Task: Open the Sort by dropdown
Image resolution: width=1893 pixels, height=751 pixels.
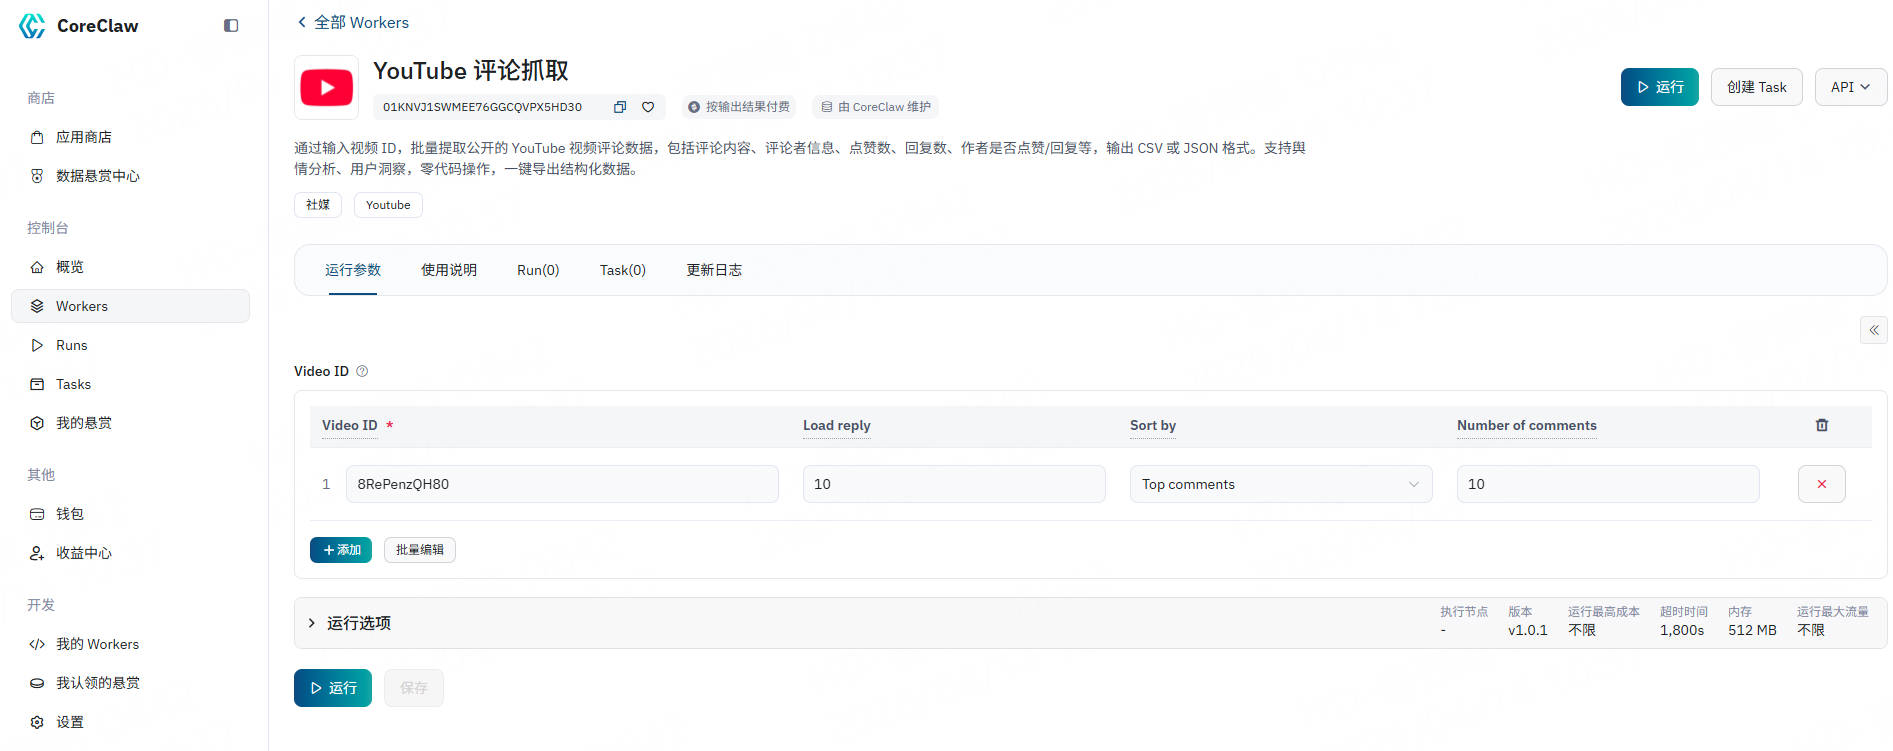Action: (1280, 484)
